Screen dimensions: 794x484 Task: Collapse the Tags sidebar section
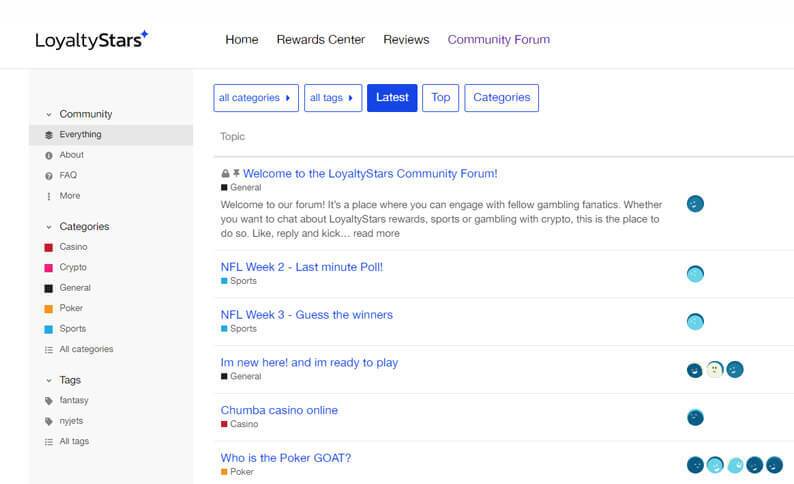coord(49,380)
